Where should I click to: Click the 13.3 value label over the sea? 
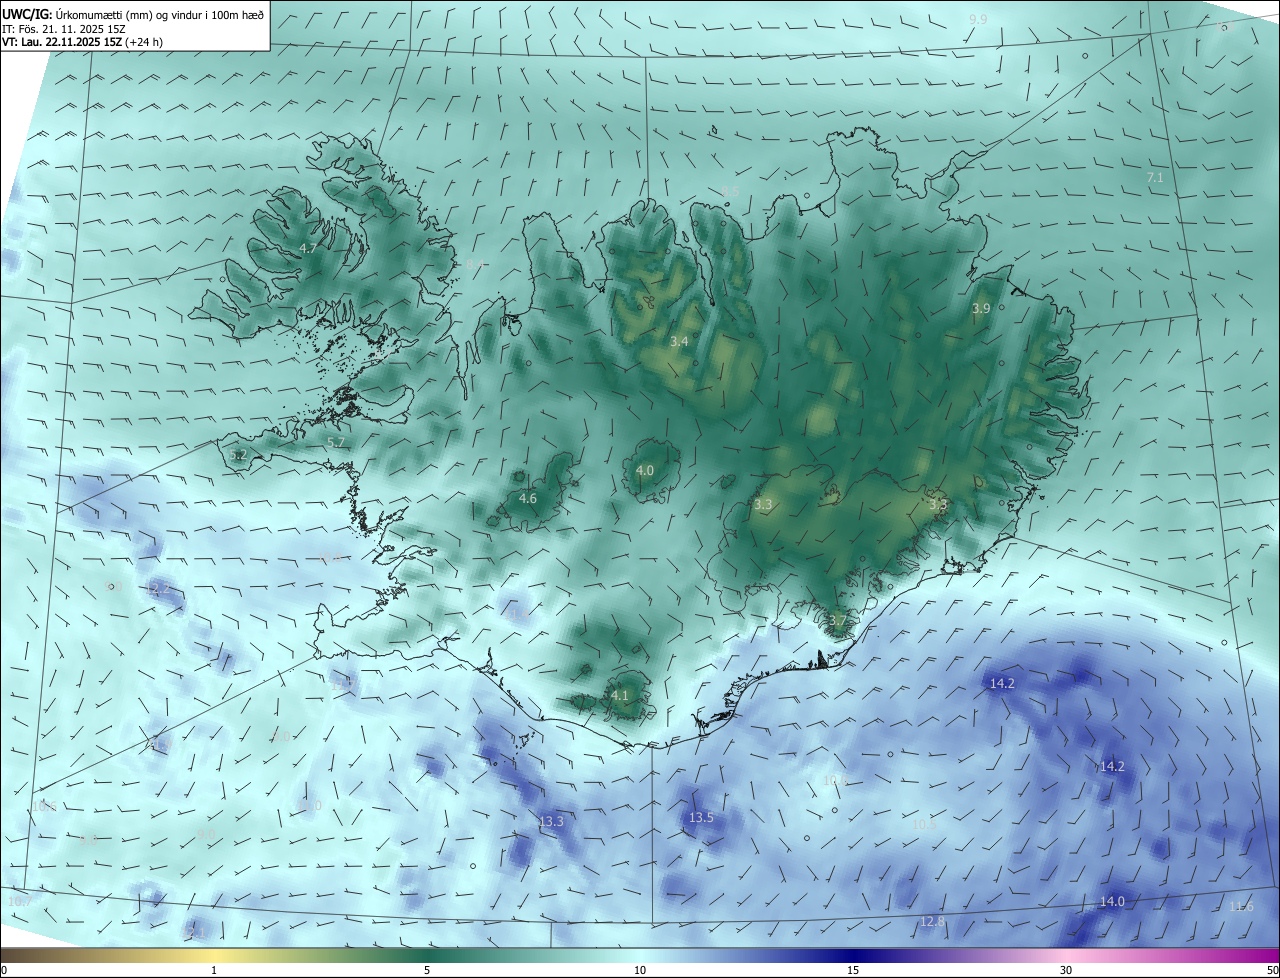[551, 822]
